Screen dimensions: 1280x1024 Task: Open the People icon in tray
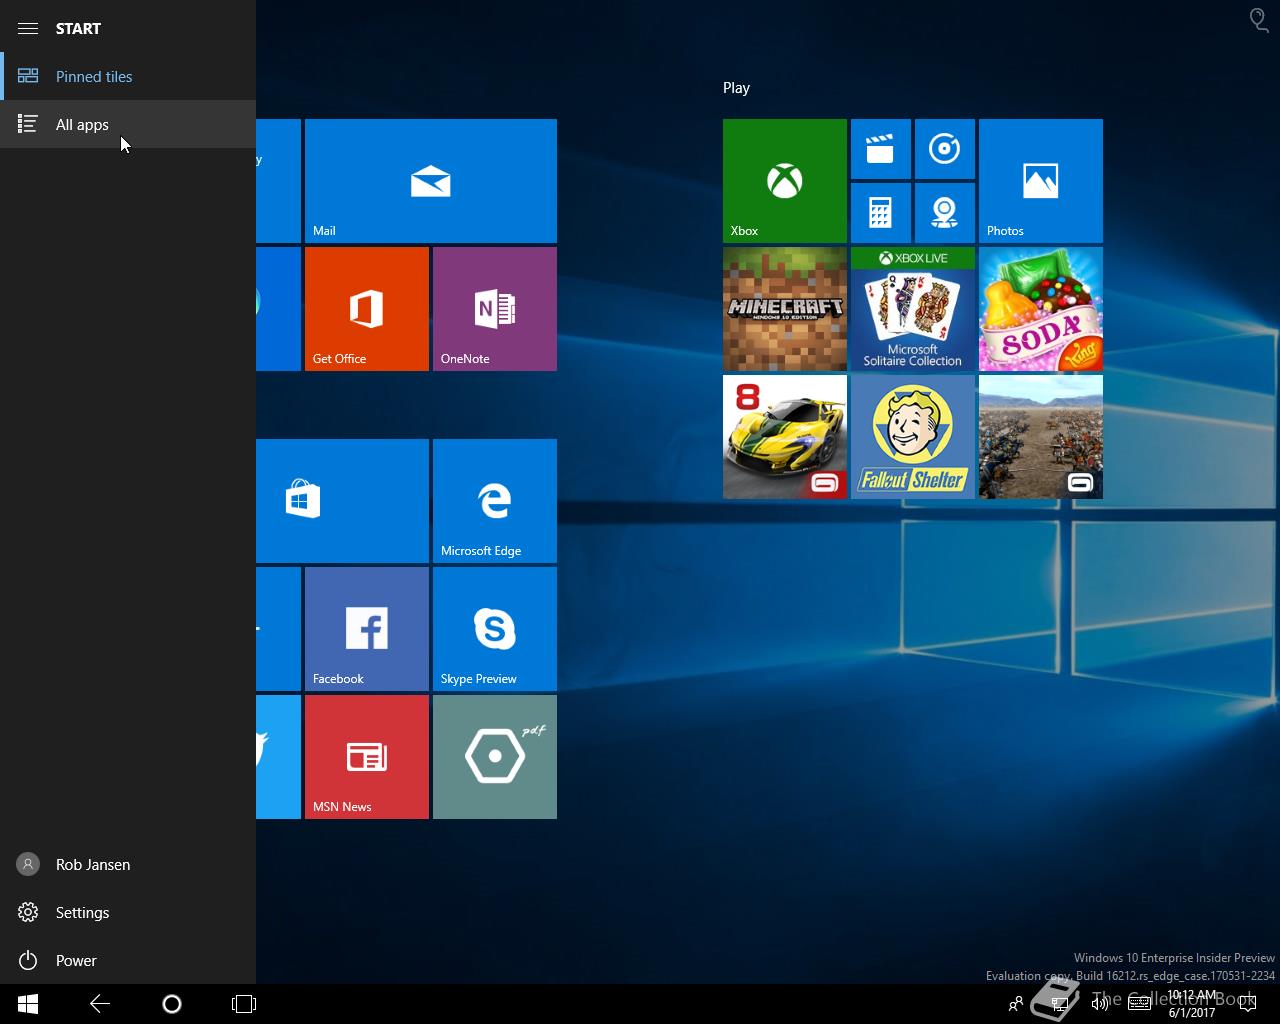(x=1016, y=1004)
